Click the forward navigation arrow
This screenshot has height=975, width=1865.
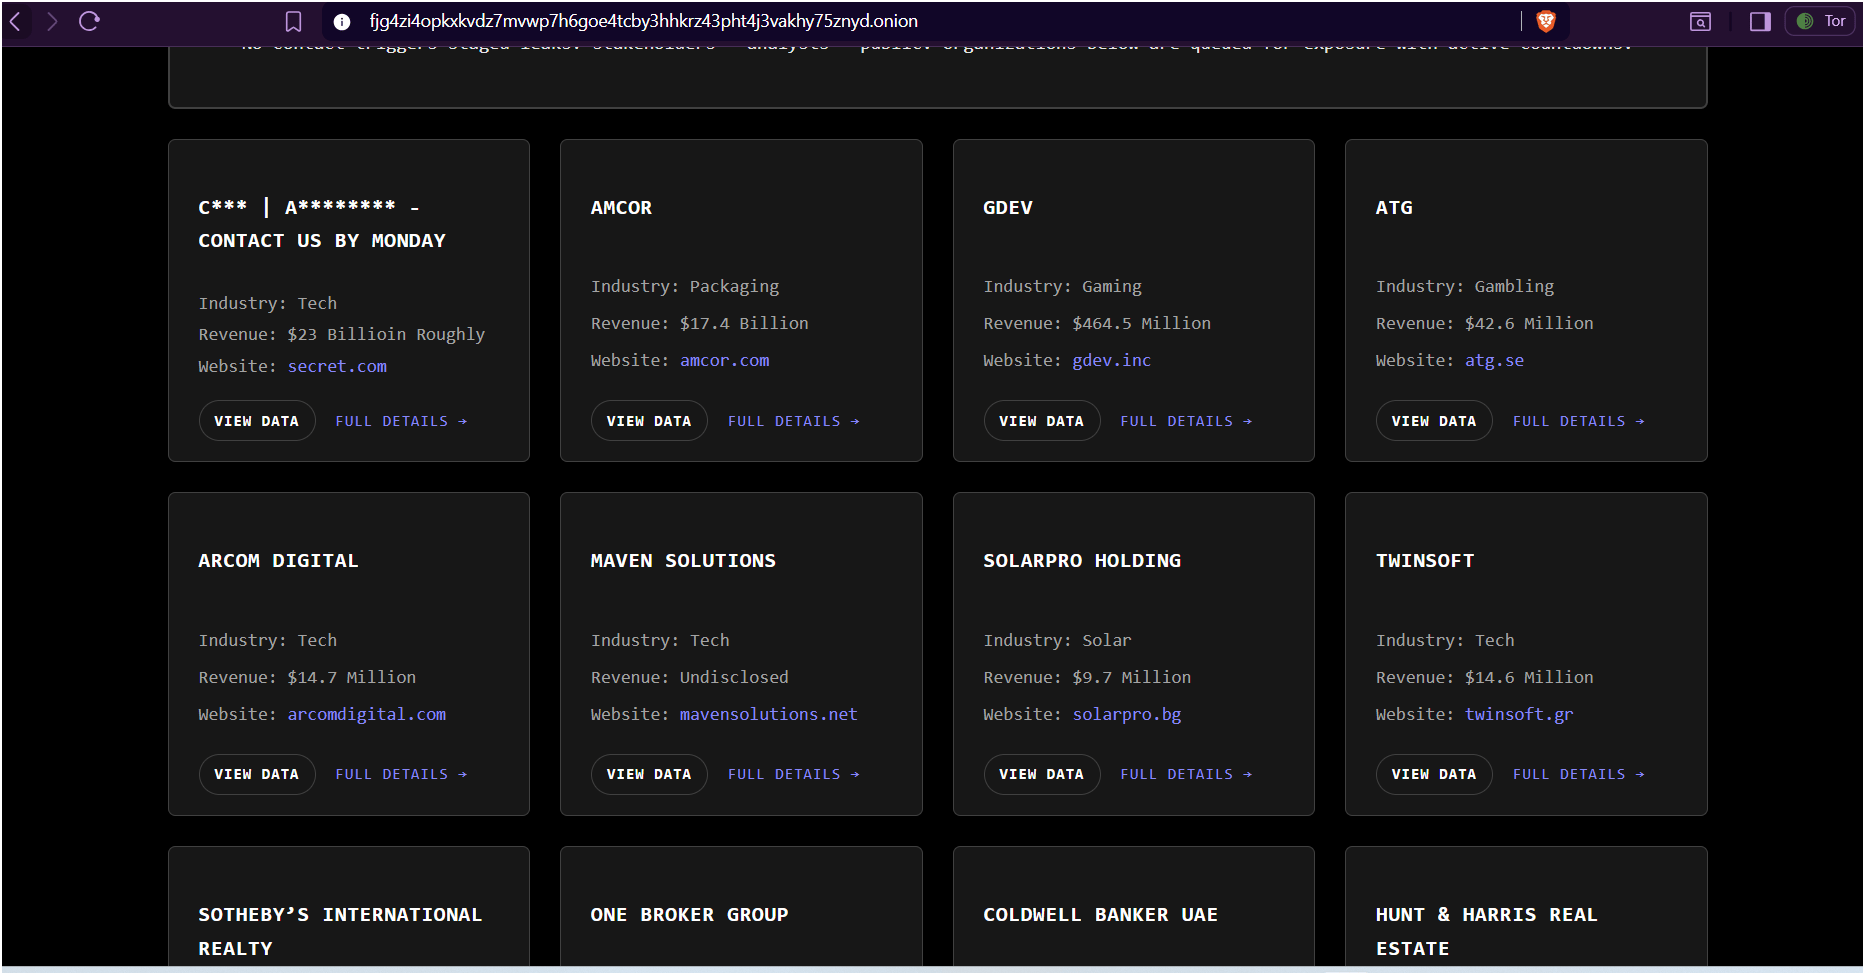[x=52, y=21]
